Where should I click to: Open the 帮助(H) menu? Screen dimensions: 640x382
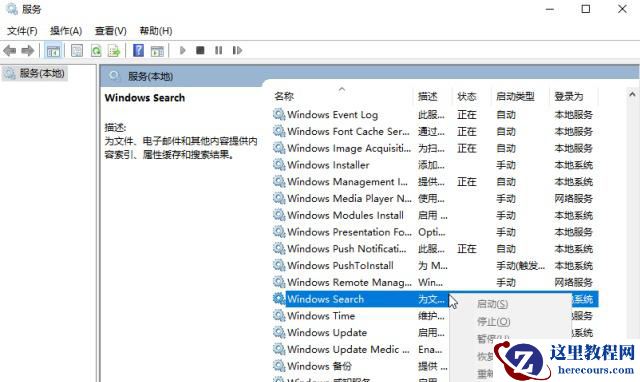point(156,31)
